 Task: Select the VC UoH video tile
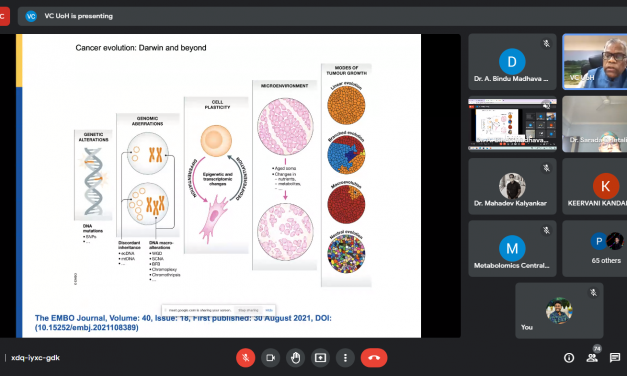(x=595, y=62)
